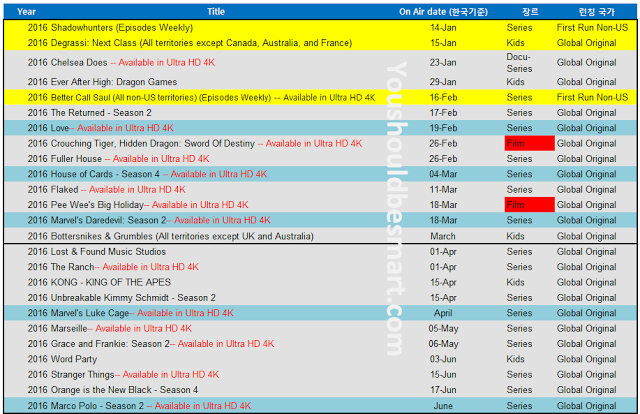Screen dimensions: 640x414
Task: Select First Run Non-US in Shadowhunters row
Action: [592, 28]
